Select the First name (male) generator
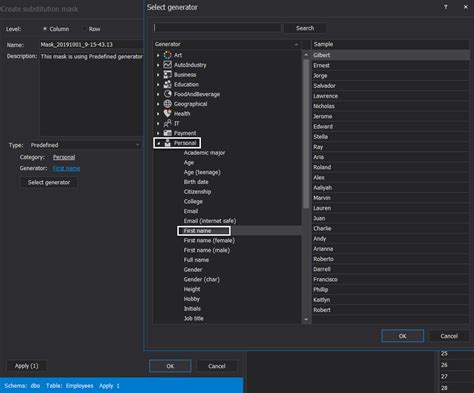 coord(207,250)
